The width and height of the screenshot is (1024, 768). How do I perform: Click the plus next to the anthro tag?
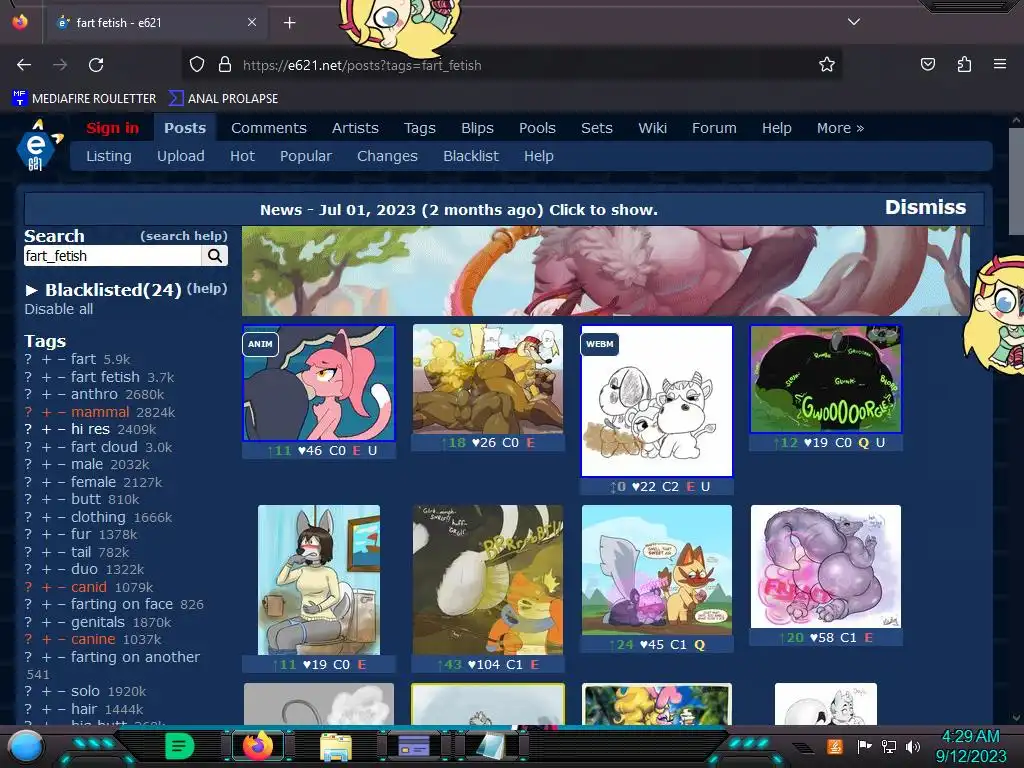point(46,394)
